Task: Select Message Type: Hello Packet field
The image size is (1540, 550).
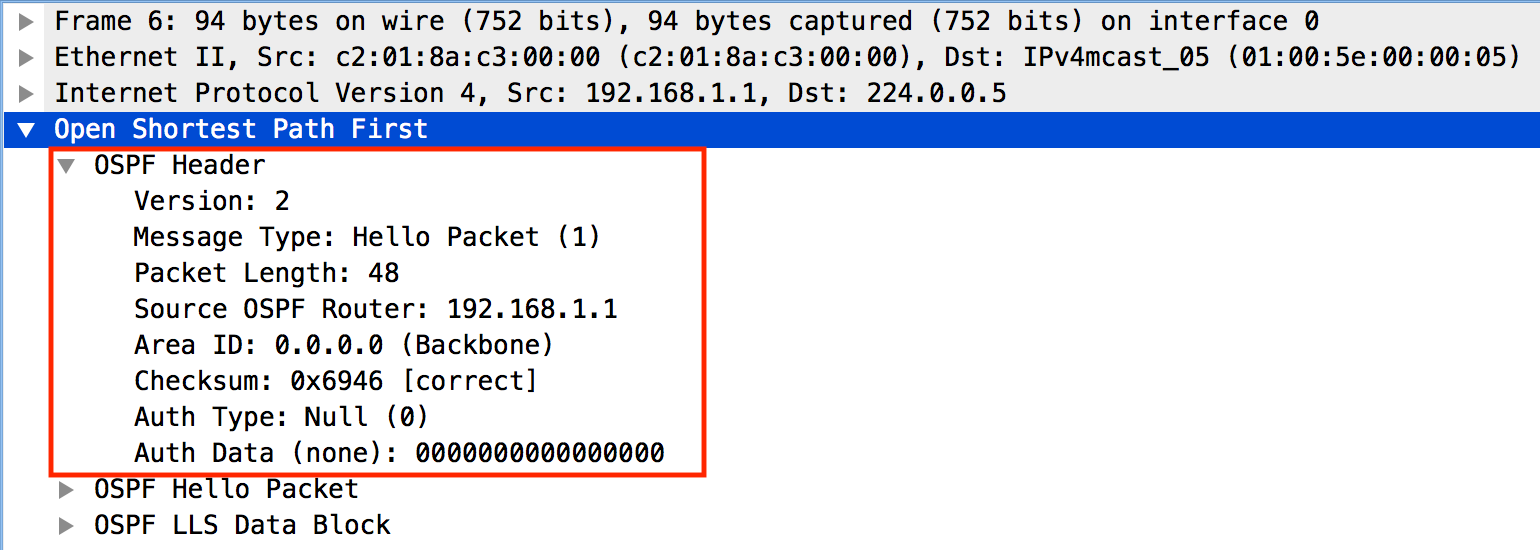Action: (x=366, y=237)
